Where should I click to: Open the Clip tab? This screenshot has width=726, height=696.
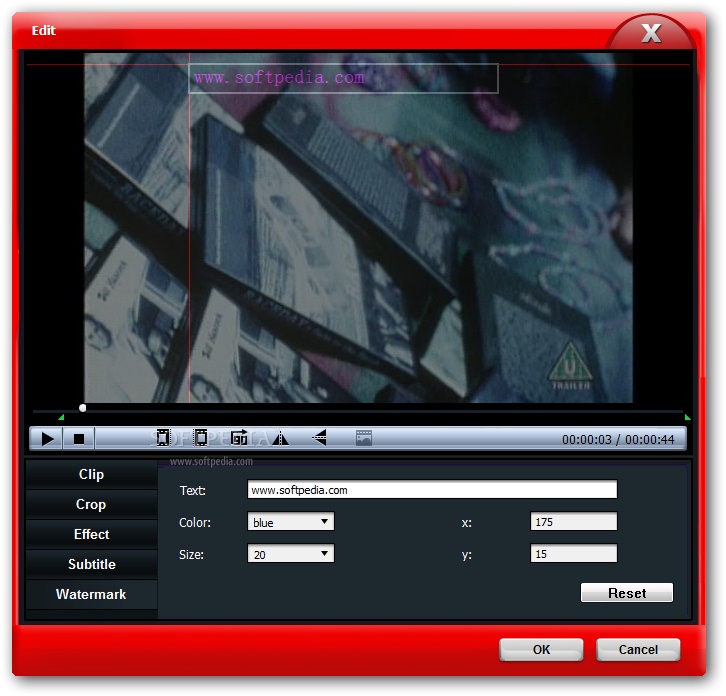91,474
